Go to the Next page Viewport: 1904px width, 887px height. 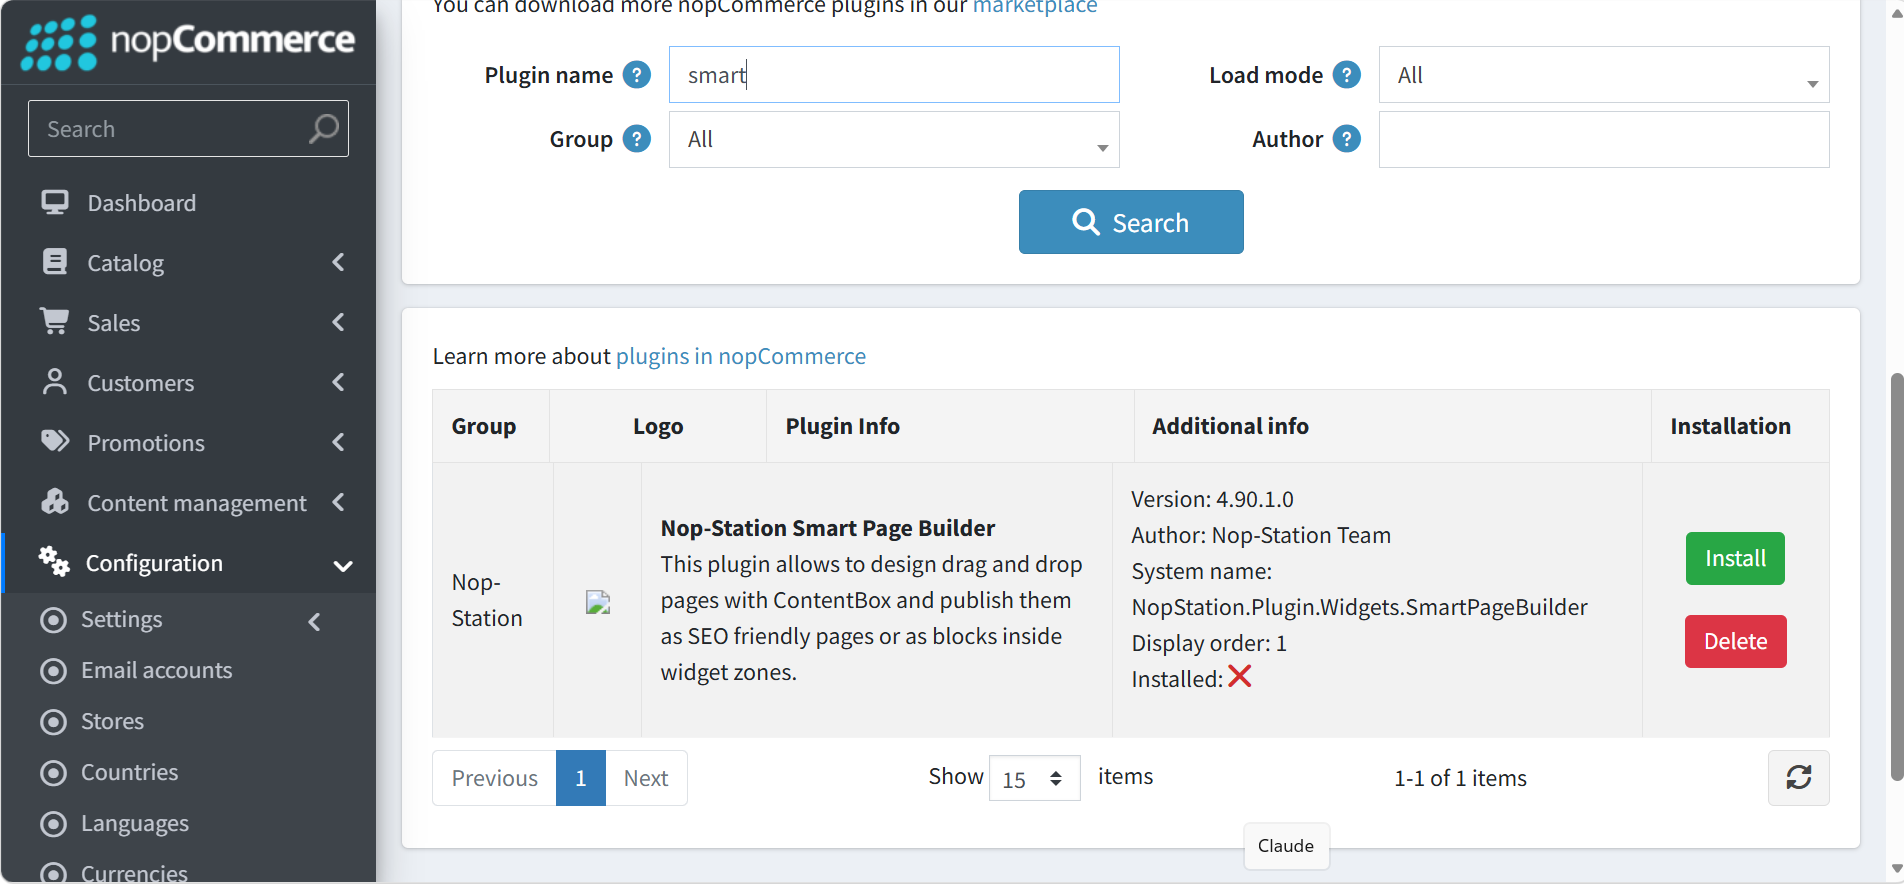(x=646, y=778)
